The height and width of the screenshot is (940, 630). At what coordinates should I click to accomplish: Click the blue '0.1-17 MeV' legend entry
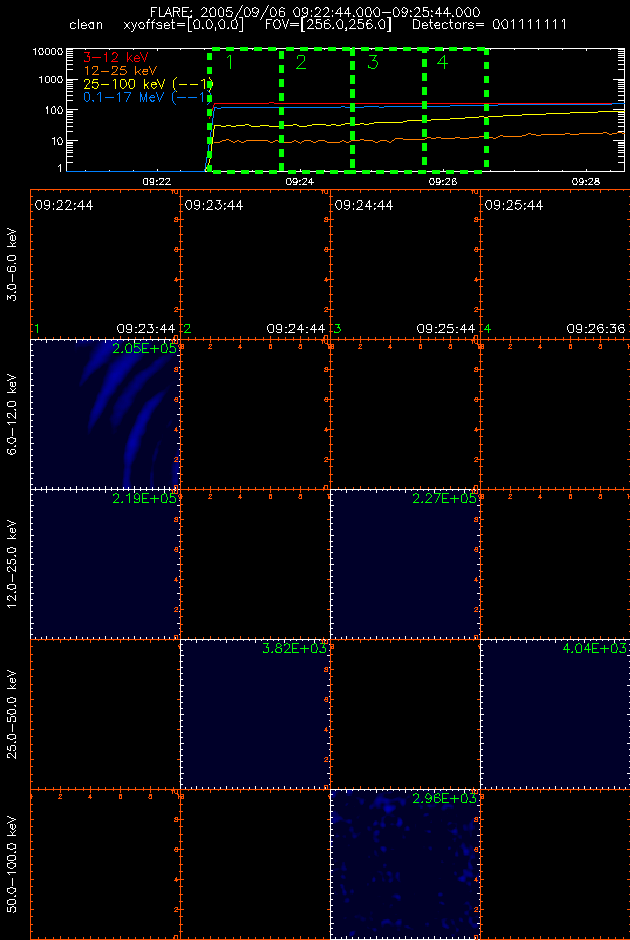pos(147,97)
